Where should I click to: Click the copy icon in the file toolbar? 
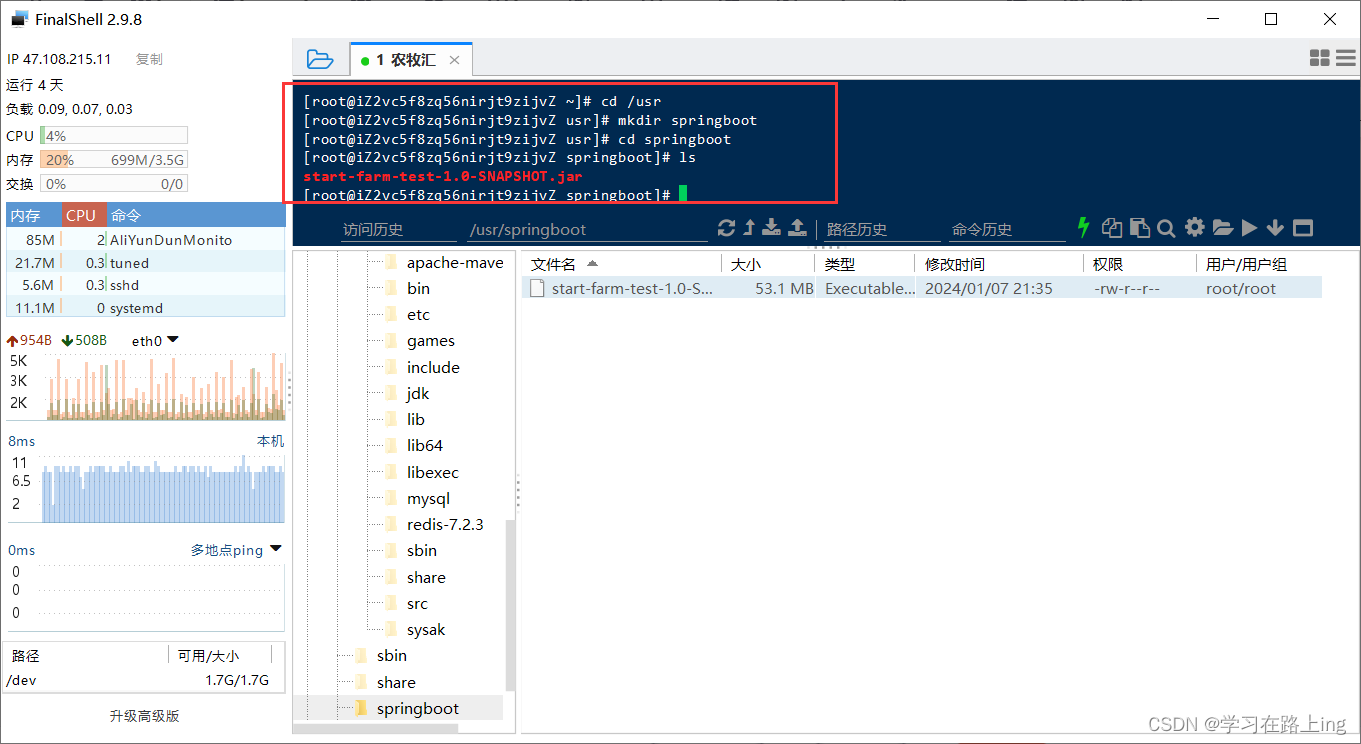[x=1111, y=228]
